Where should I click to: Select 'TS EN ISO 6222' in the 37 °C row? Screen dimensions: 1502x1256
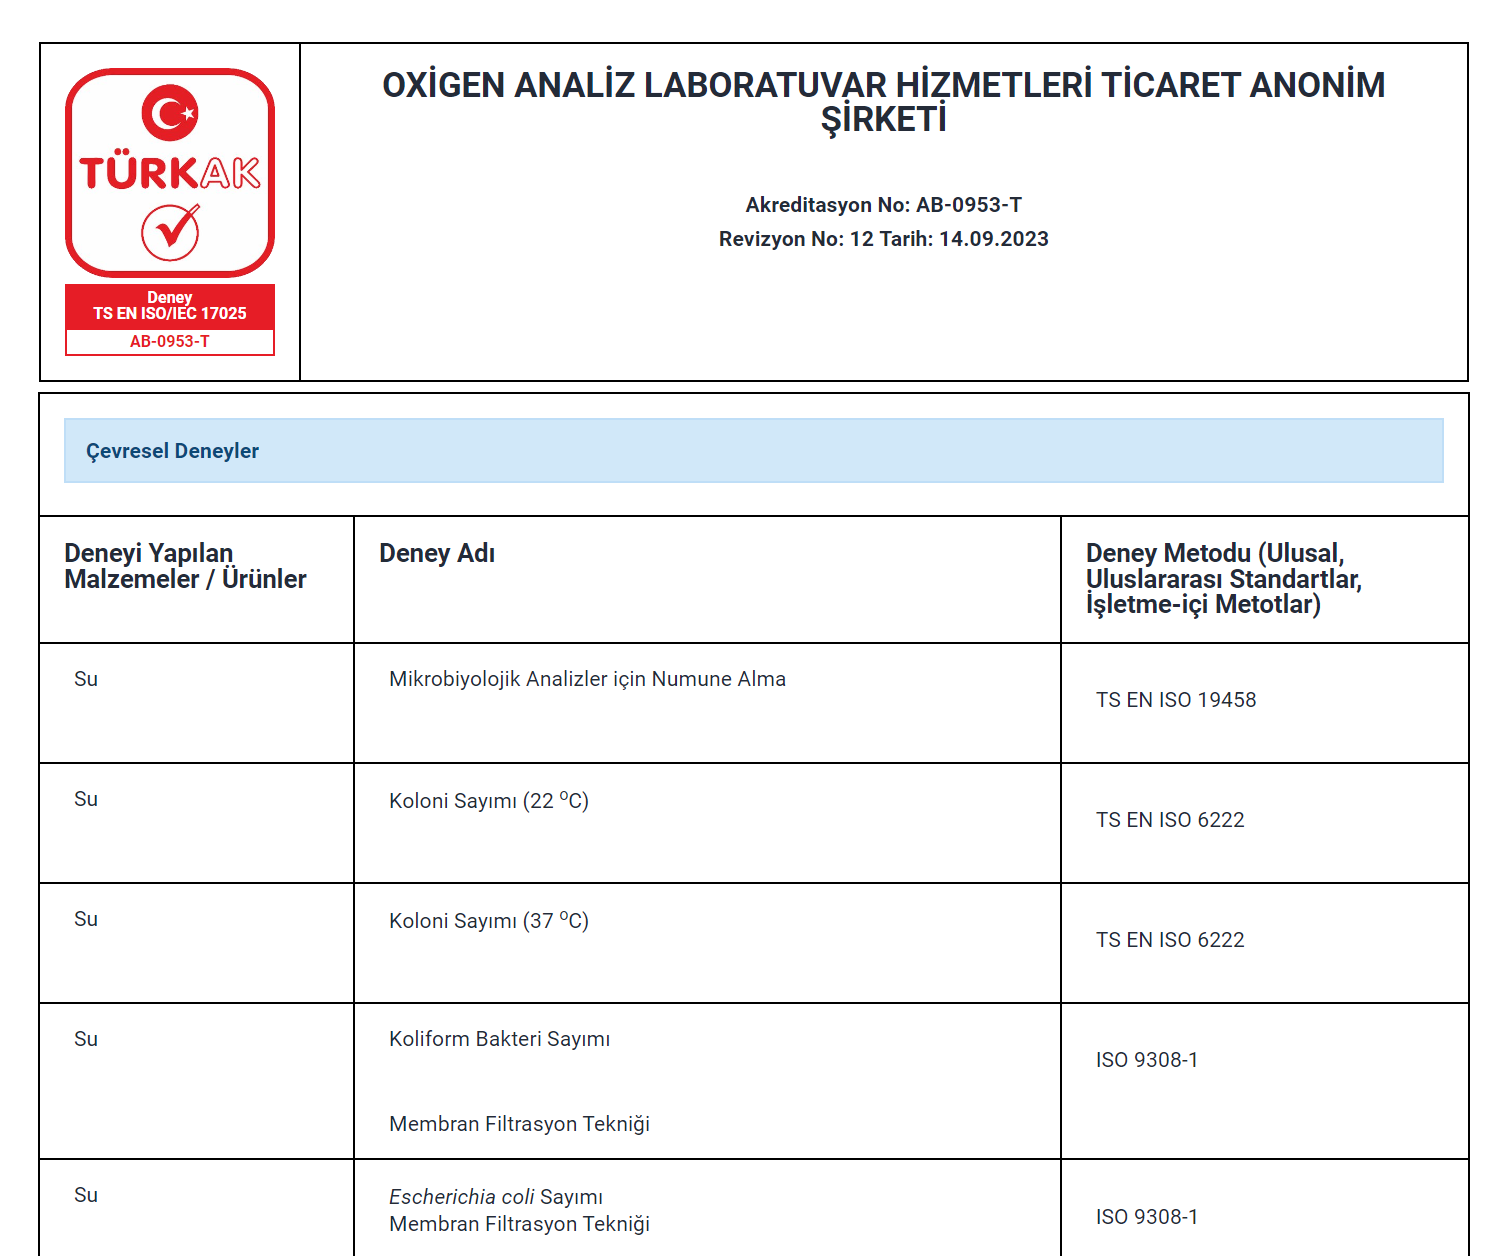click(1170, 940)
